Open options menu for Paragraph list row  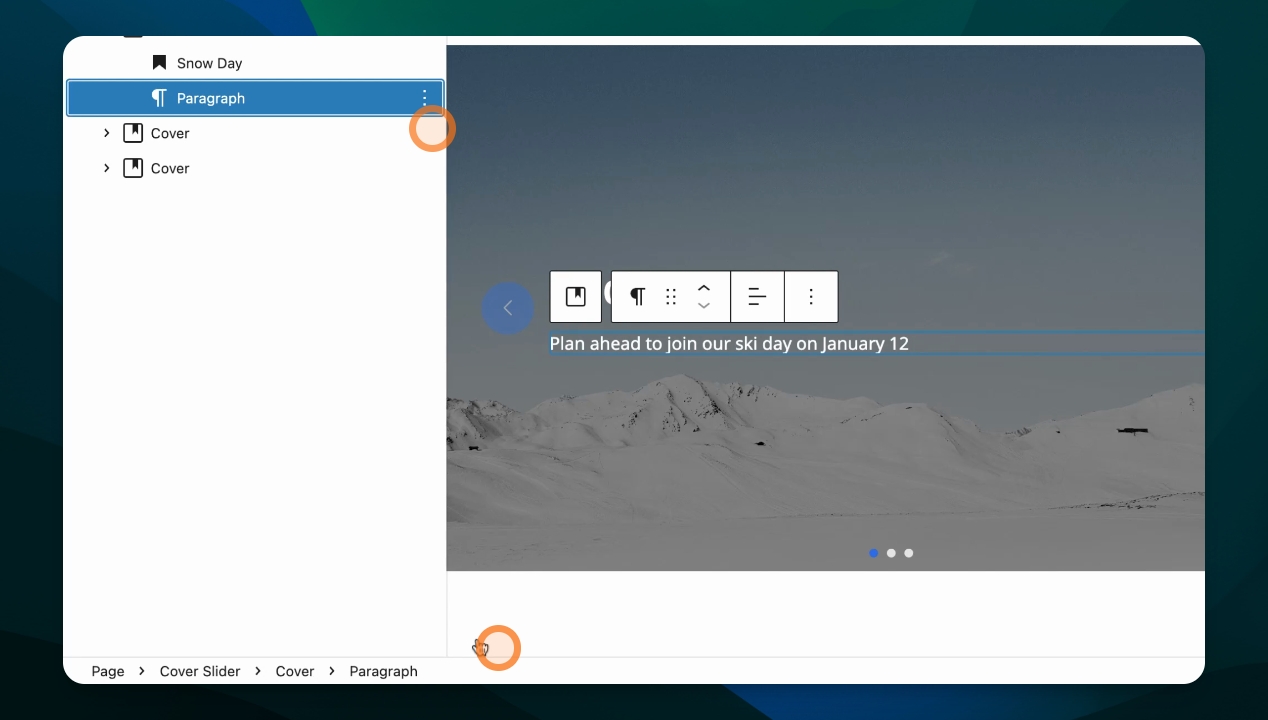click(x=424, y=98)
